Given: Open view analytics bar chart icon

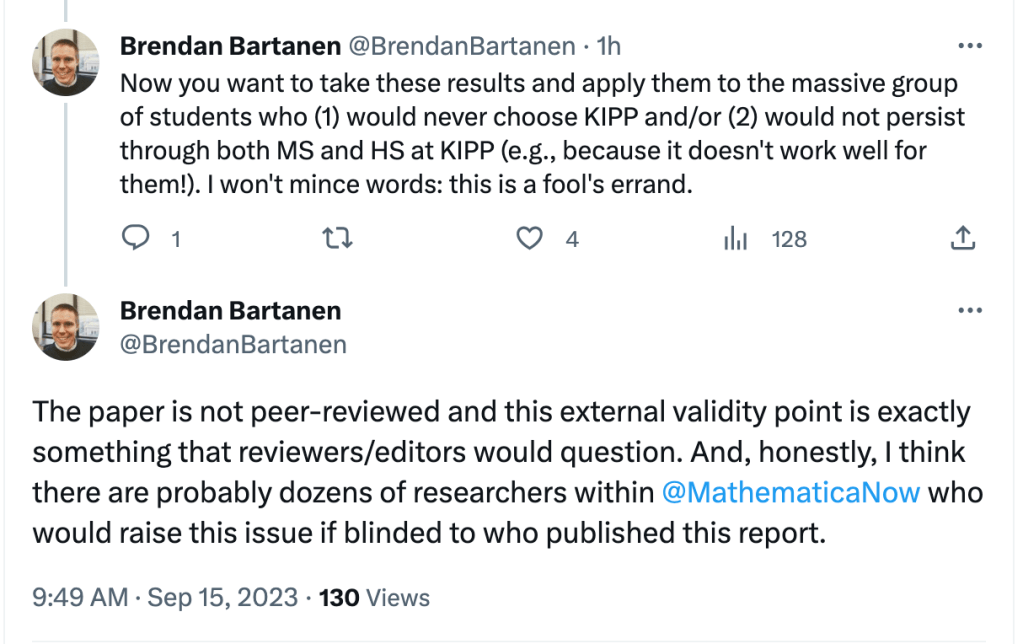Looking at the screenshot, I should (736, 238).
